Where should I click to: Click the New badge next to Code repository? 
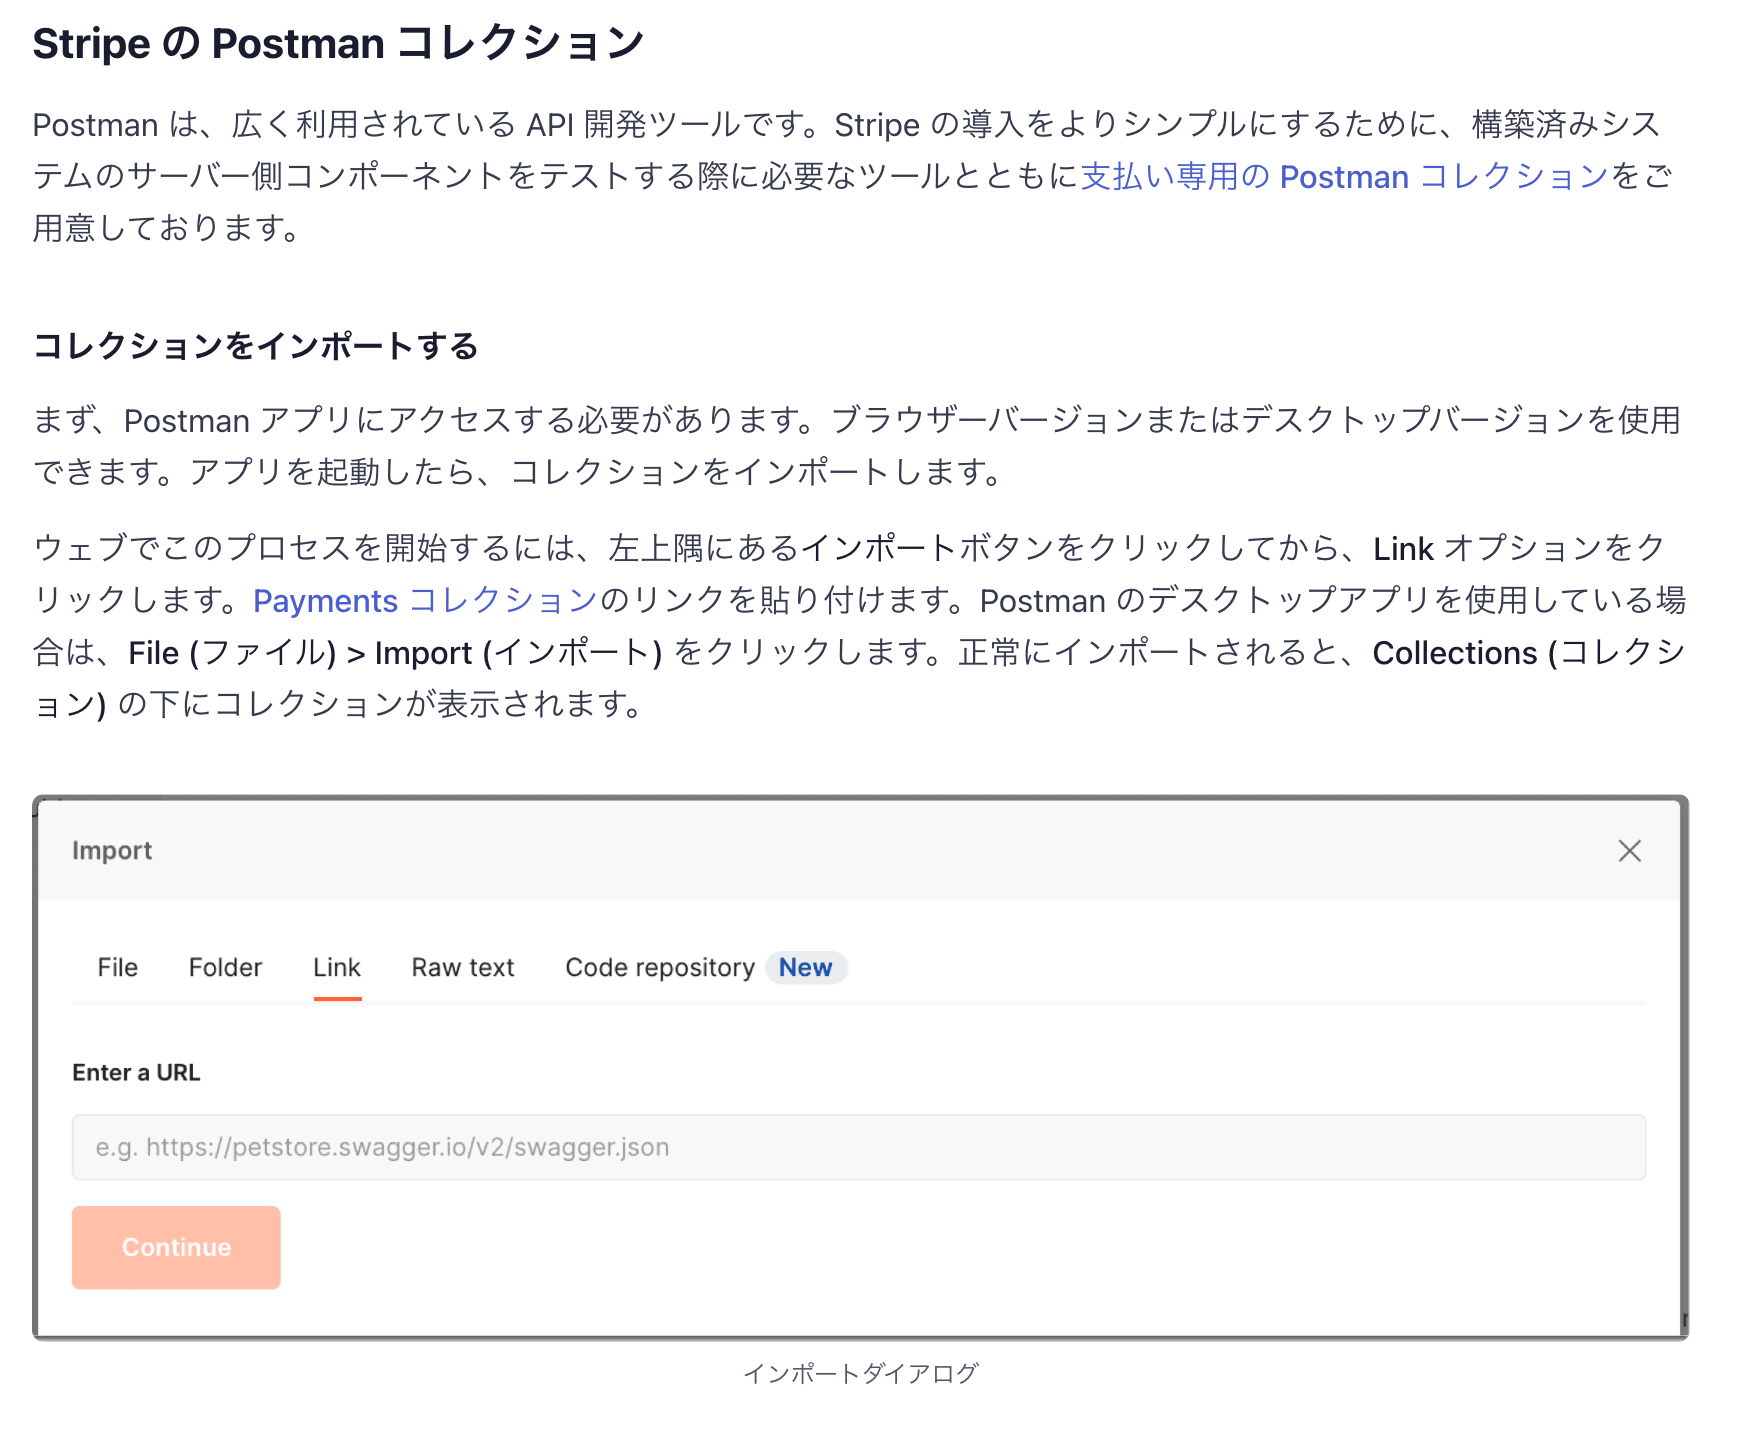[806, 967]
